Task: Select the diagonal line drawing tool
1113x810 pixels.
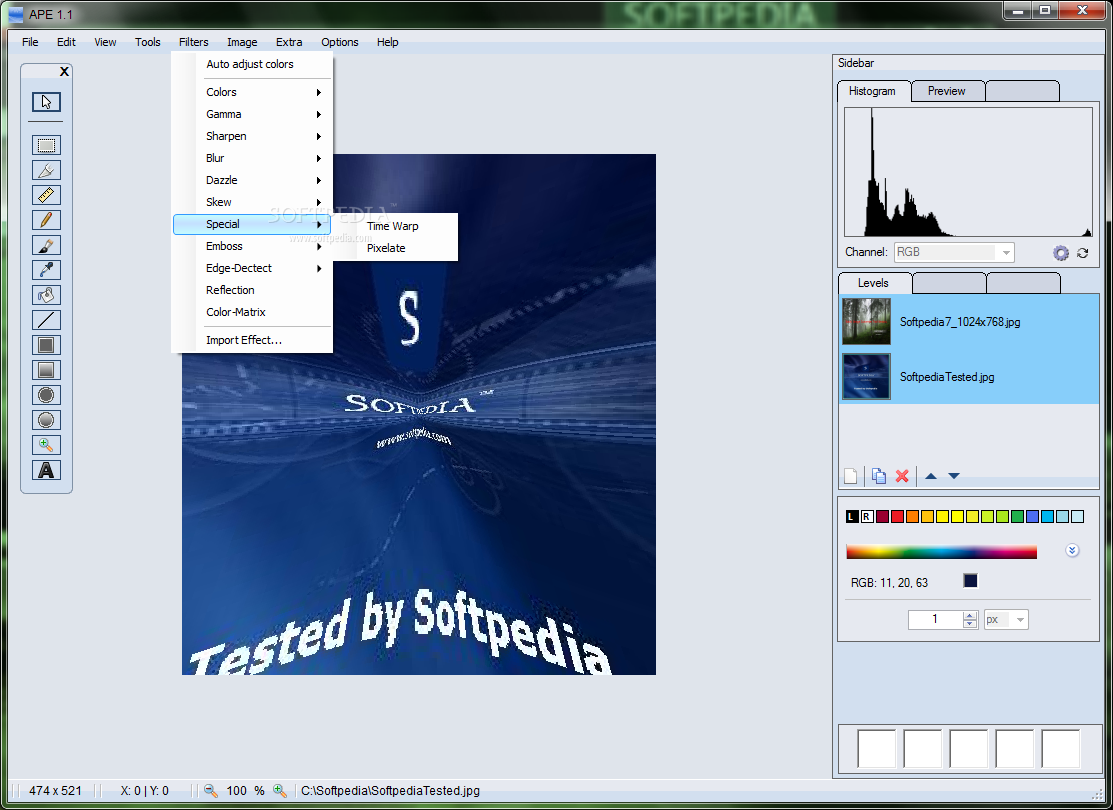Action: pyautogui.click(x=46, y=320)
